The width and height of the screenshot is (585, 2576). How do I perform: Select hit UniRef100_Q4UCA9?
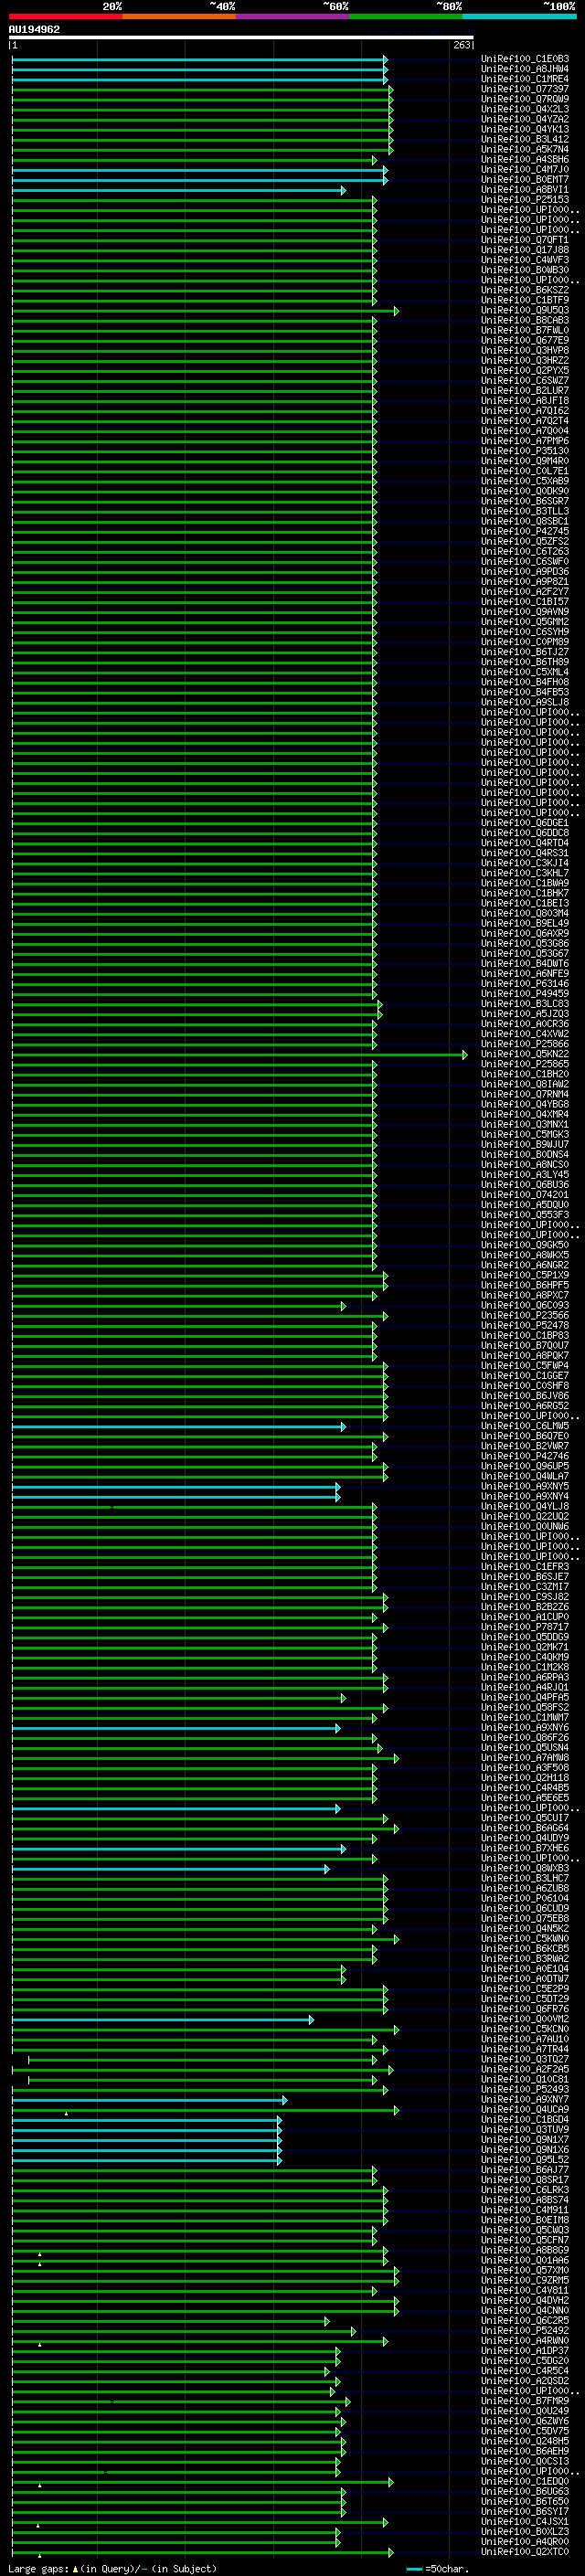(x=525, y=2110)
